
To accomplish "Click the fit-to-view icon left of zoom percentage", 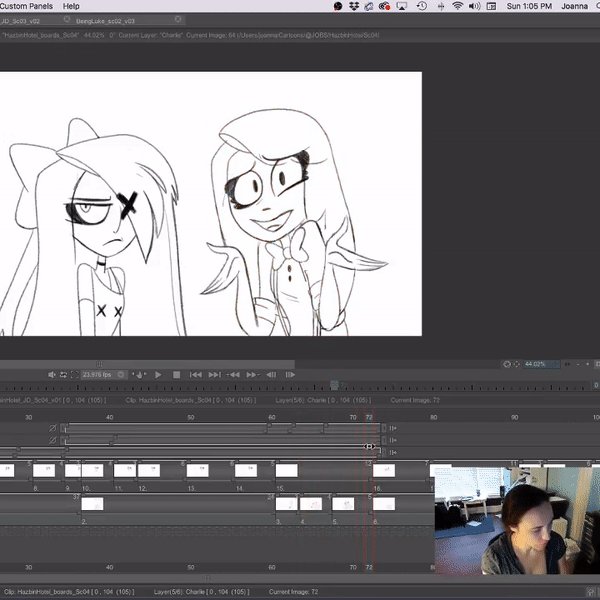I will (507, 364).
